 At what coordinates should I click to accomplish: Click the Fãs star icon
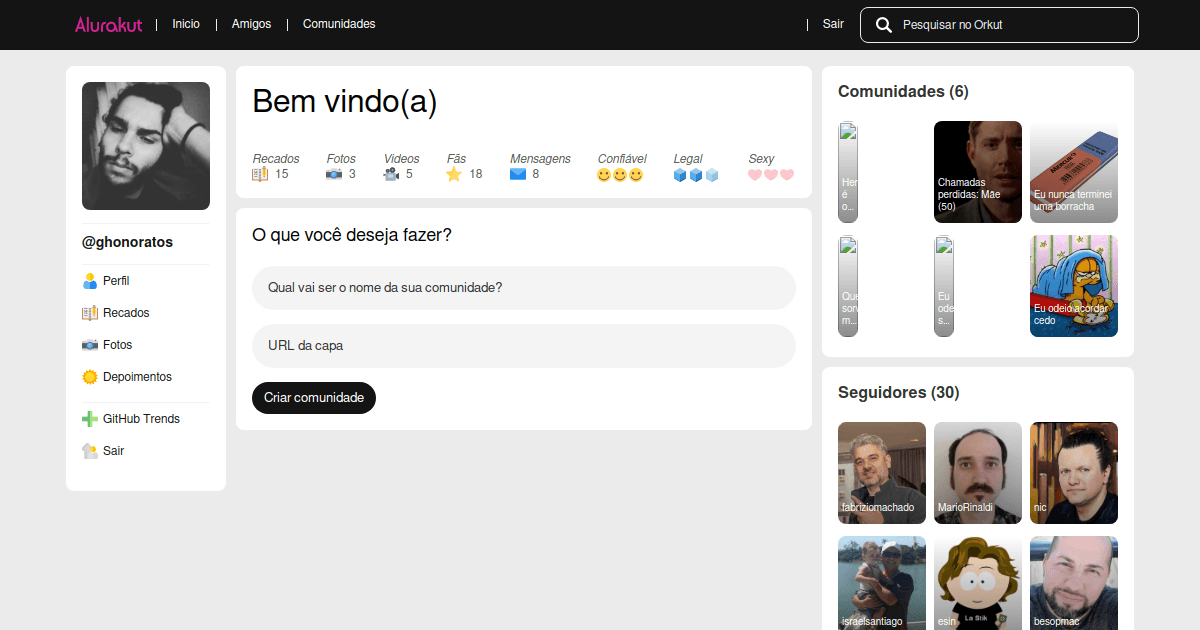454,174
